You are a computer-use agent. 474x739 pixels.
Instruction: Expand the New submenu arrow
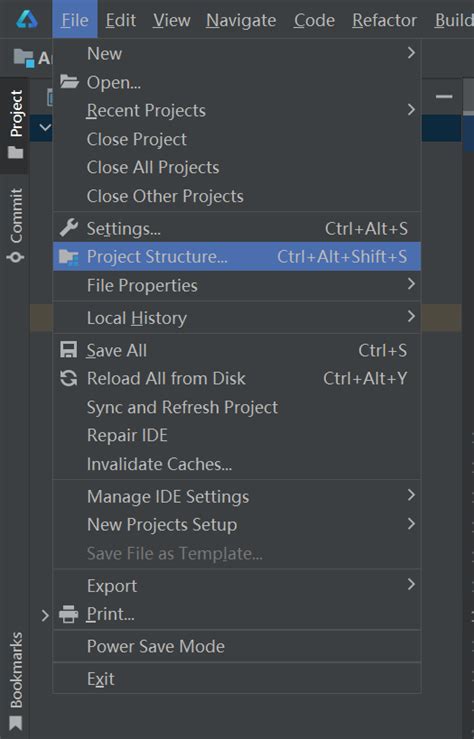[411, 53]
